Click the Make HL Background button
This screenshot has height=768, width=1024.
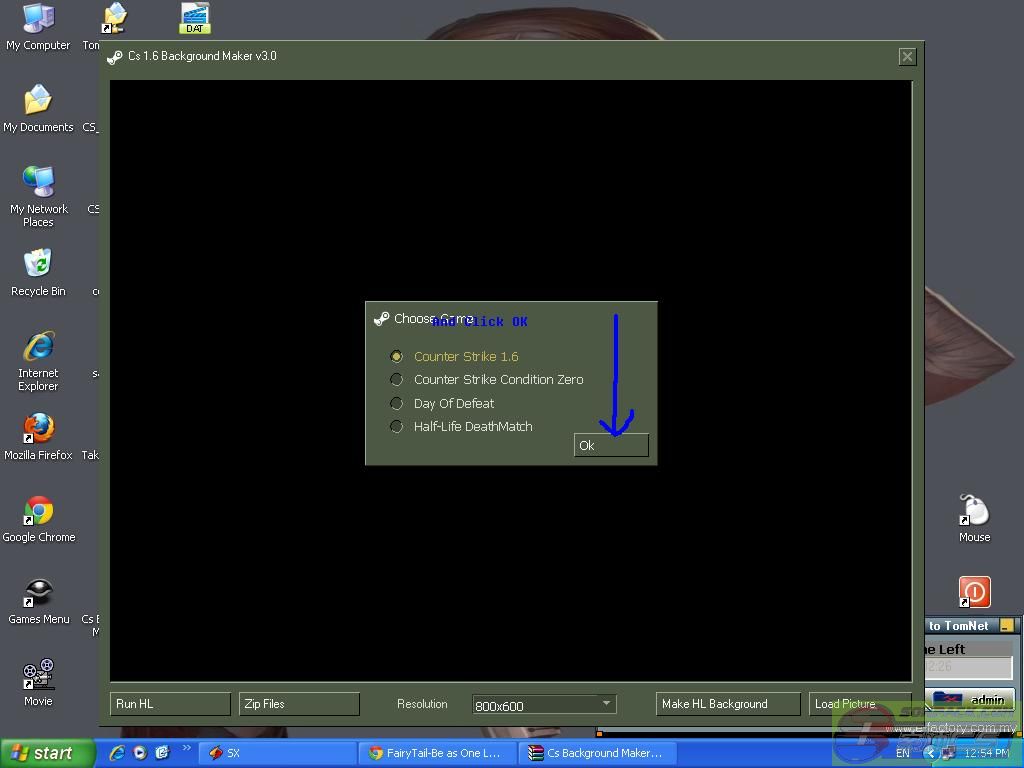[x=727, y=704]
